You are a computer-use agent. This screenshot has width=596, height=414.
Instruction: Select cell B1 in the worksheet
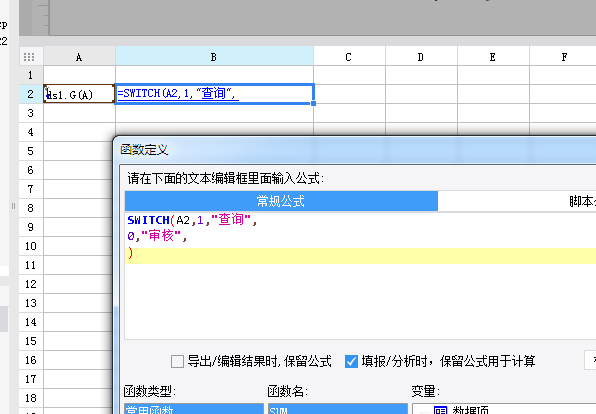[214, 75]
